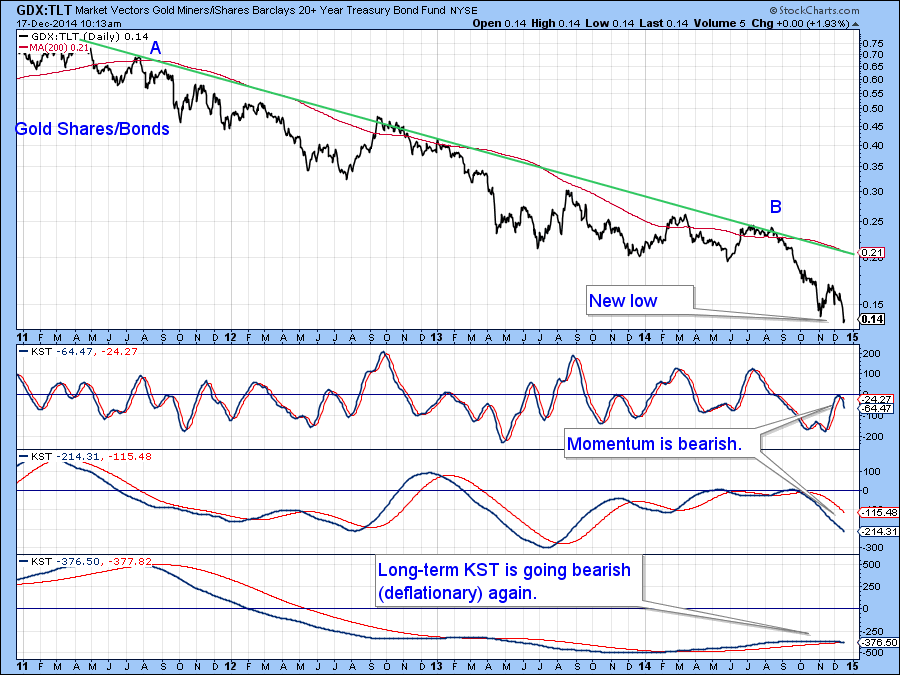Screen dimensions: 900x675
Task: Click the 'GDX:TLT (Daily) 0.14' legend entry
Action: tap(84, 36)
